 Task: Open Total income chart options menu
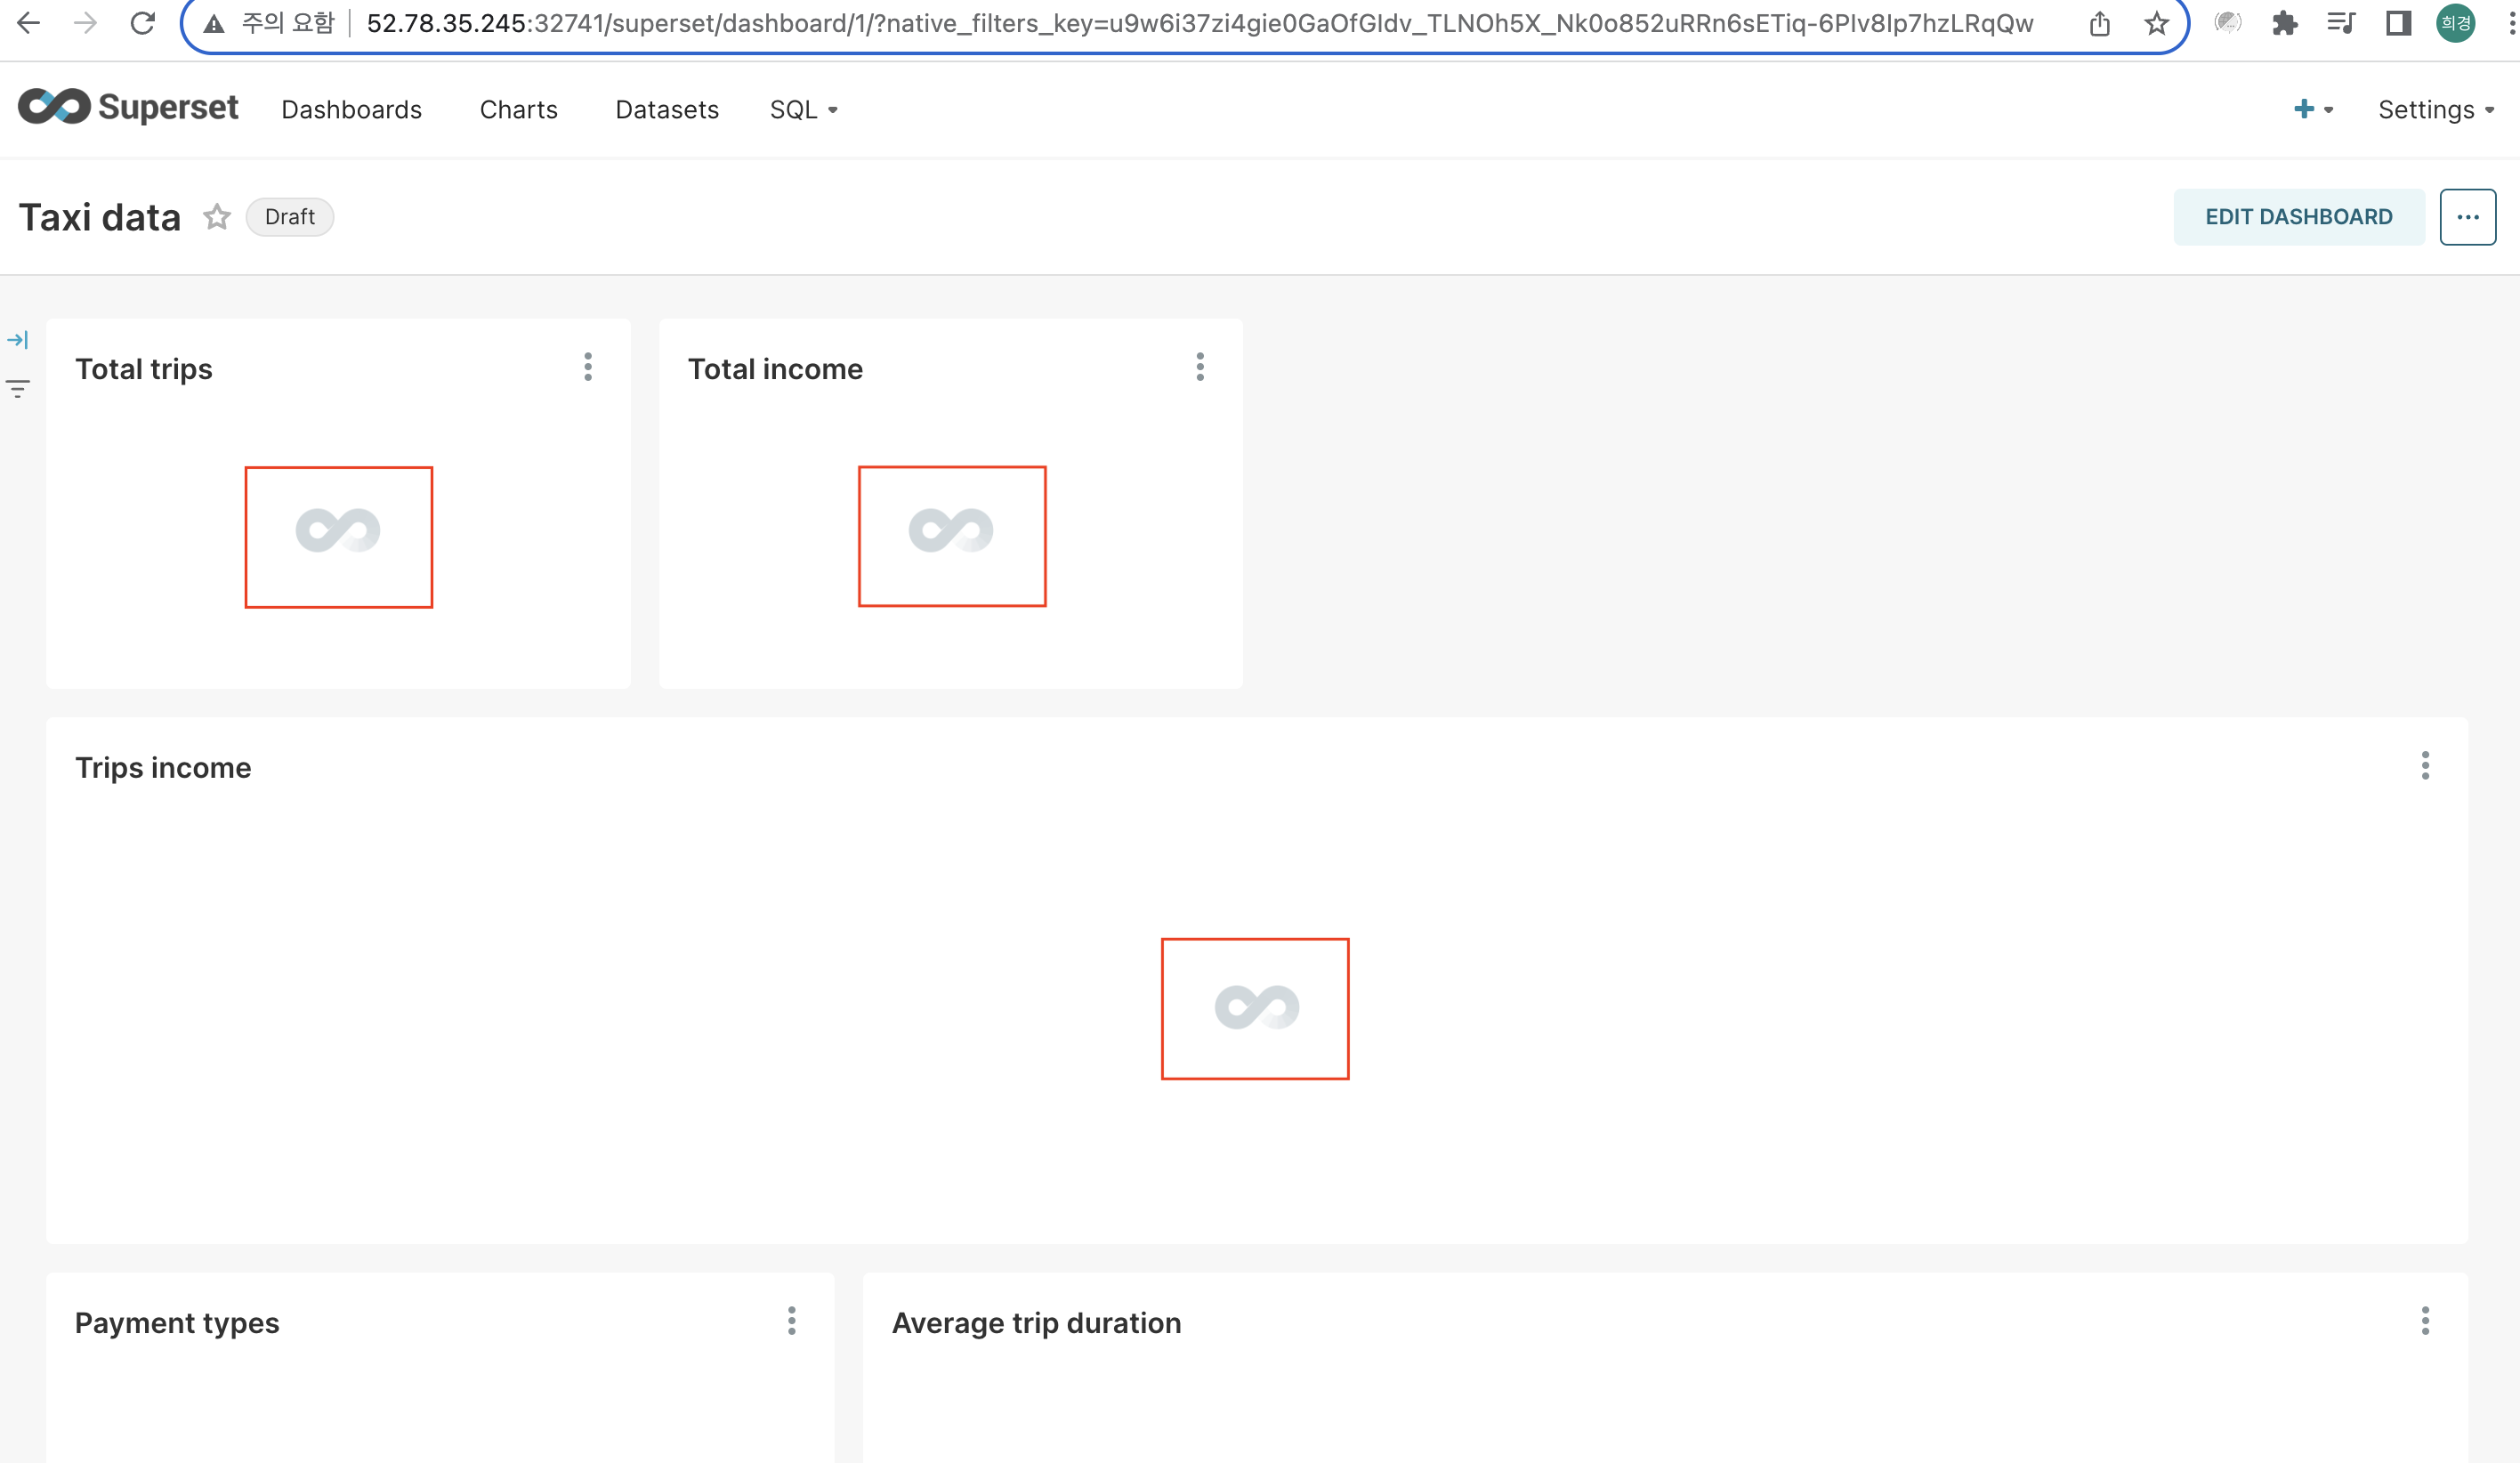pos(1200,367)
